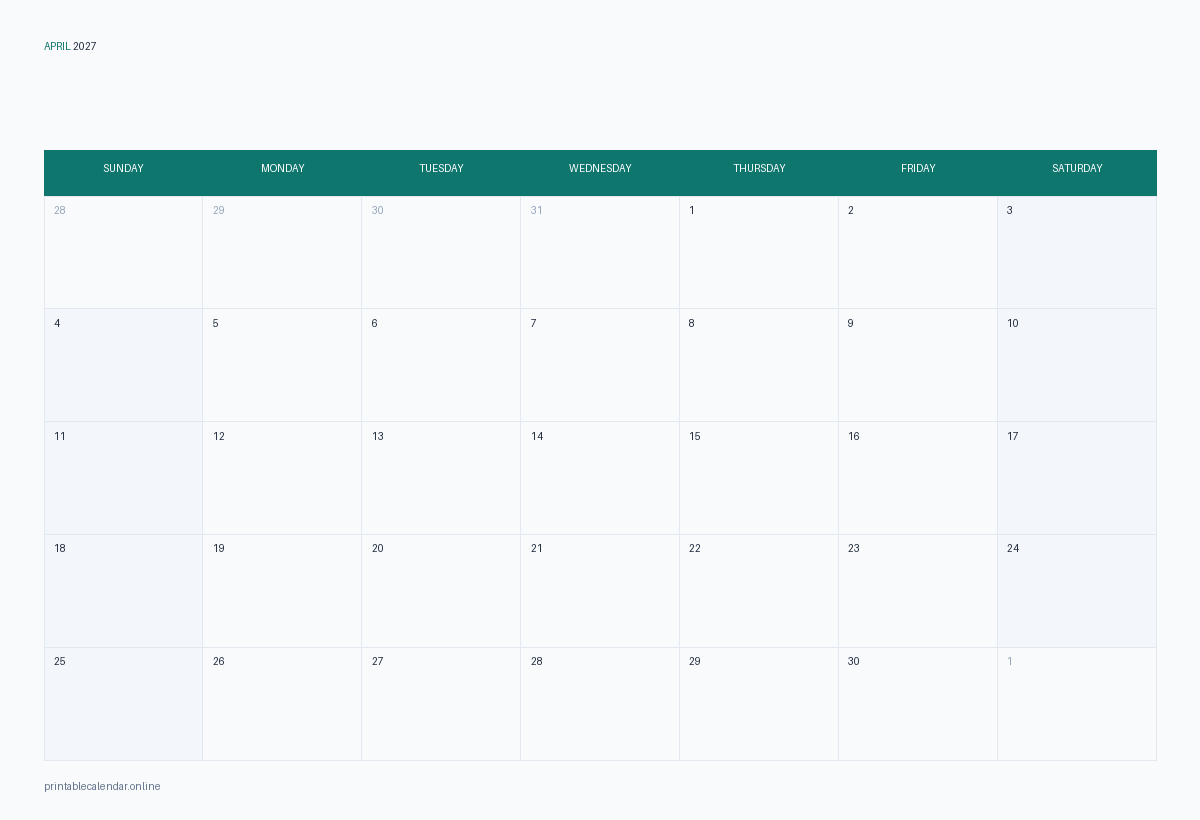Click date 20 under Tuesday
Viewport: 1200px width, 820px height.
tap(378, 549)
